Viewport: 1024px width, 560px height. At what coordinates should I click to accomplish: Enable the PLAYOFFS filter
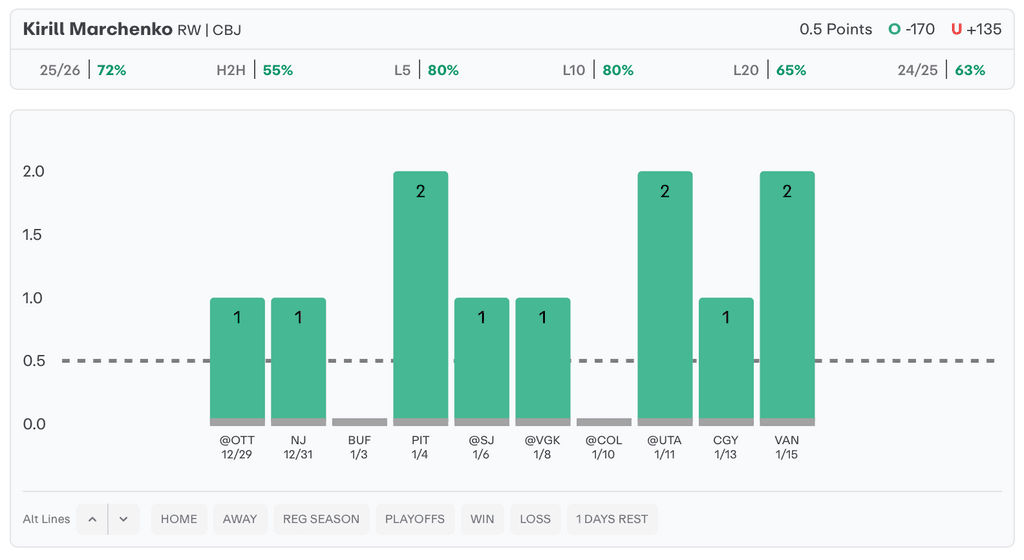click(415, 519)
